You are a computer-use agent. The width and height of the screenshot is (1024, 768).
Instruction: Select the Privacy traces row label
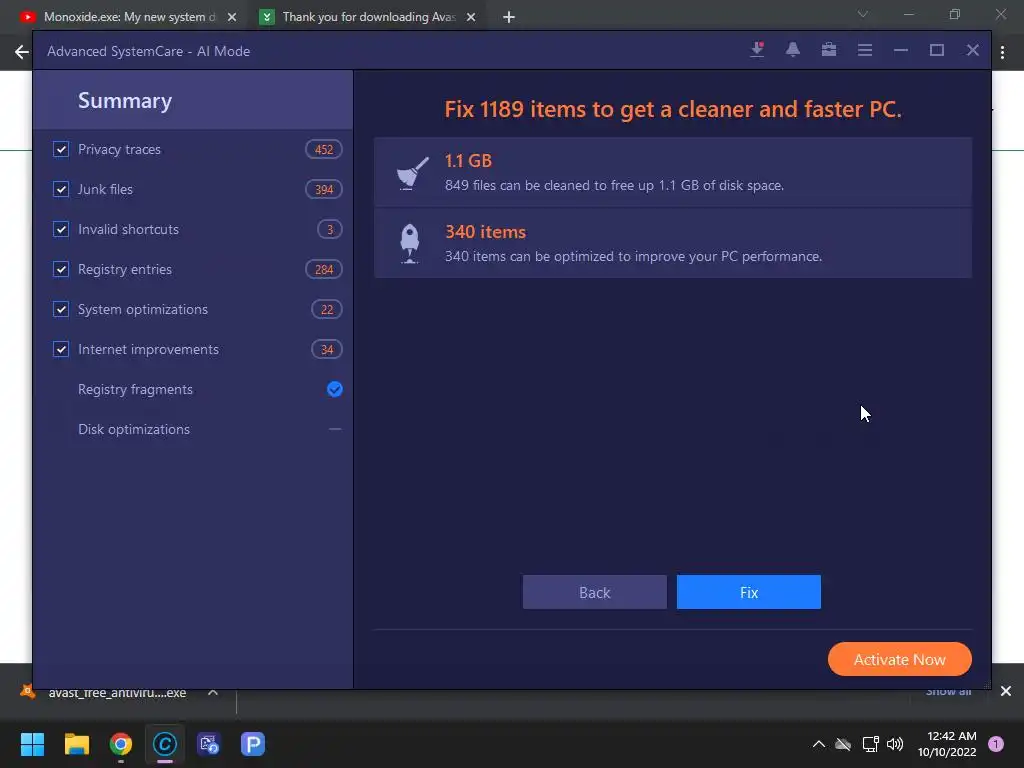pyautogui.click(x=120, y=150)
